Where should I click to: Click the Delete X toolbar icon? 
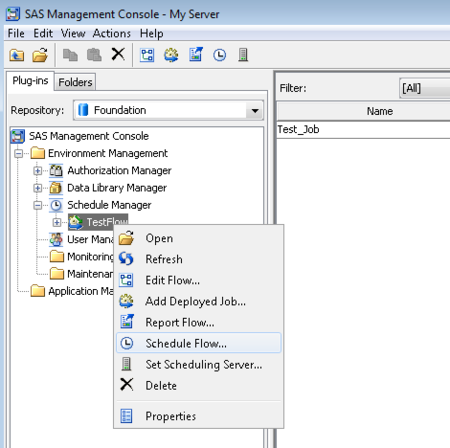tap(118, 54)
